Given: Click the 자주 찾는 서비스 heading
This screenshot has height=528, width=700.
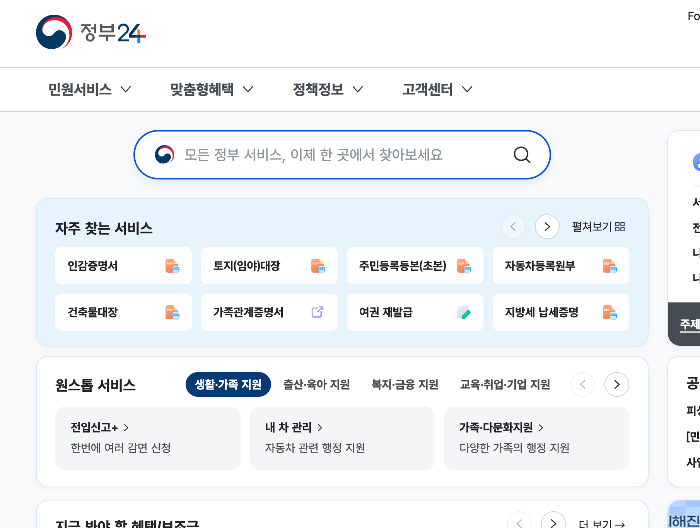Looking at the screenshot, I should click(104, 228).
